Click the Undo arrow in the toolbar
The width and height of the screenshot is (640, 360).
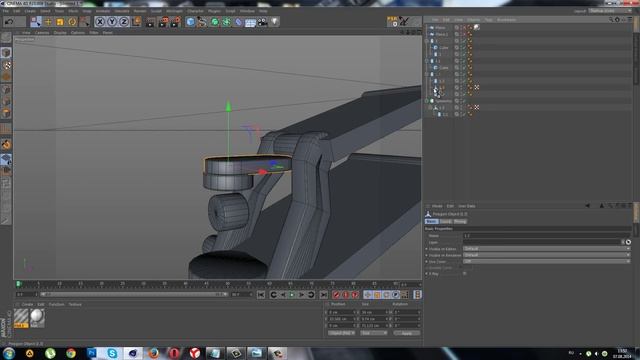point(9,22)
